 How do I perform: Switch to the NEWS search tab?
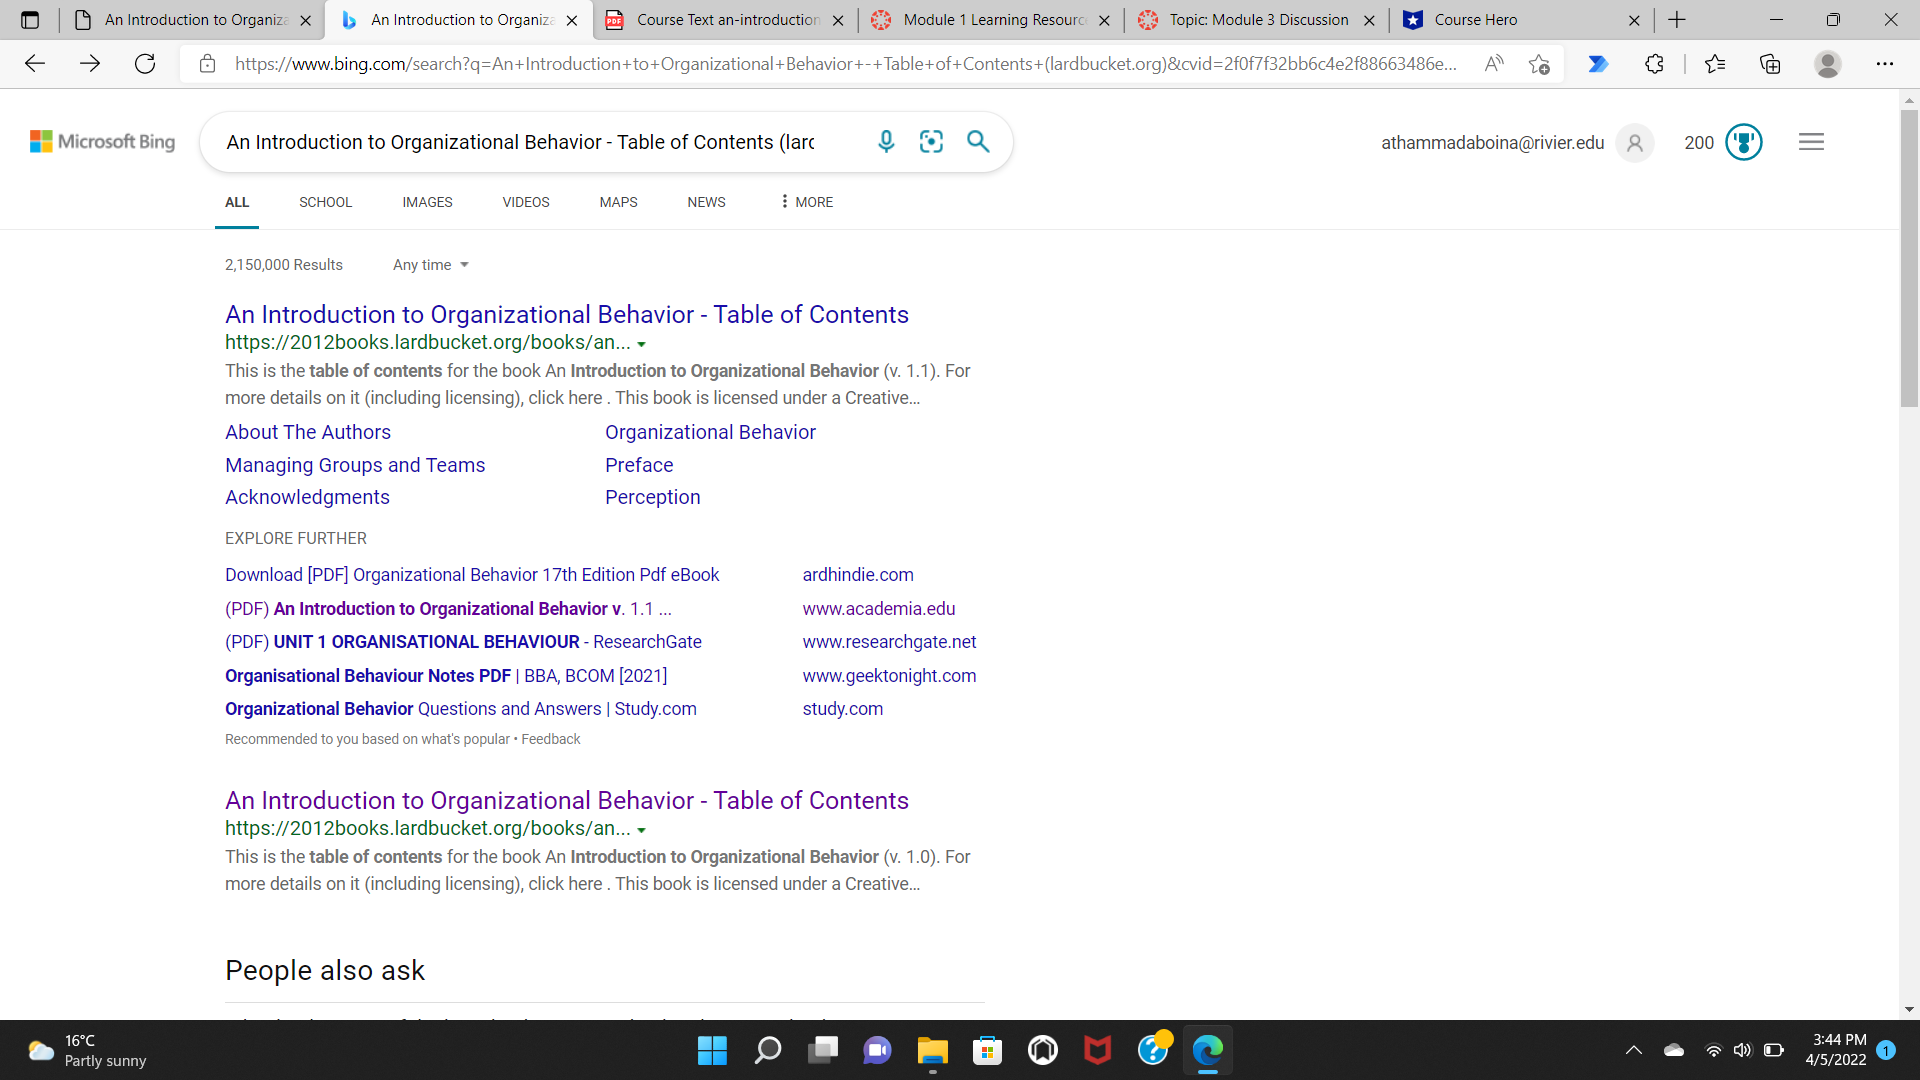click(x=706, y=202)
